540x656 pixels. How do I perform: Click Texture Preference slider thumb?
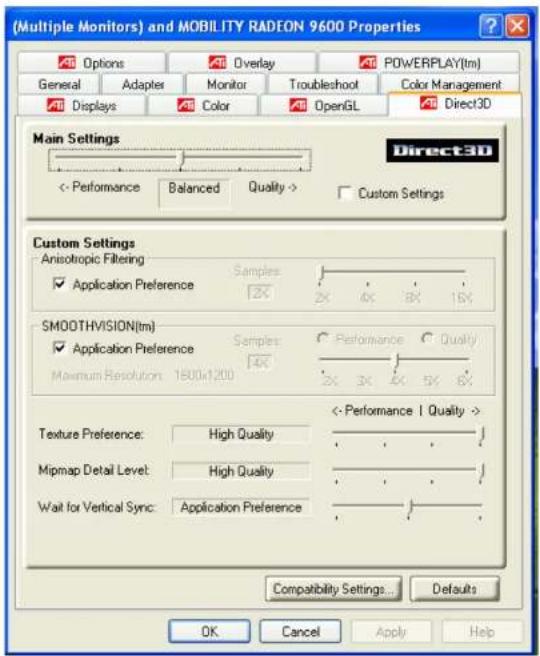[481, 434]
